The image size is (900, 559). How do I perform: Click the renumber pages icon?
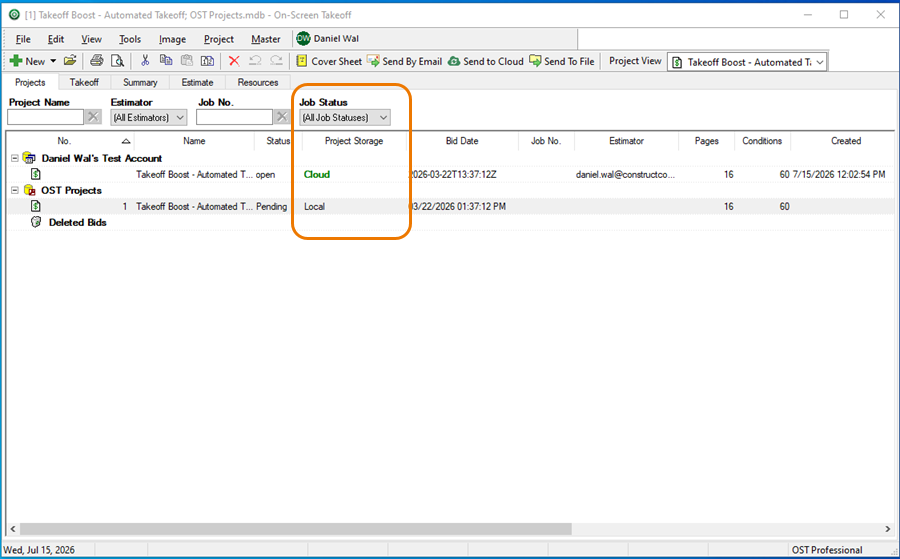coord(207,61)
